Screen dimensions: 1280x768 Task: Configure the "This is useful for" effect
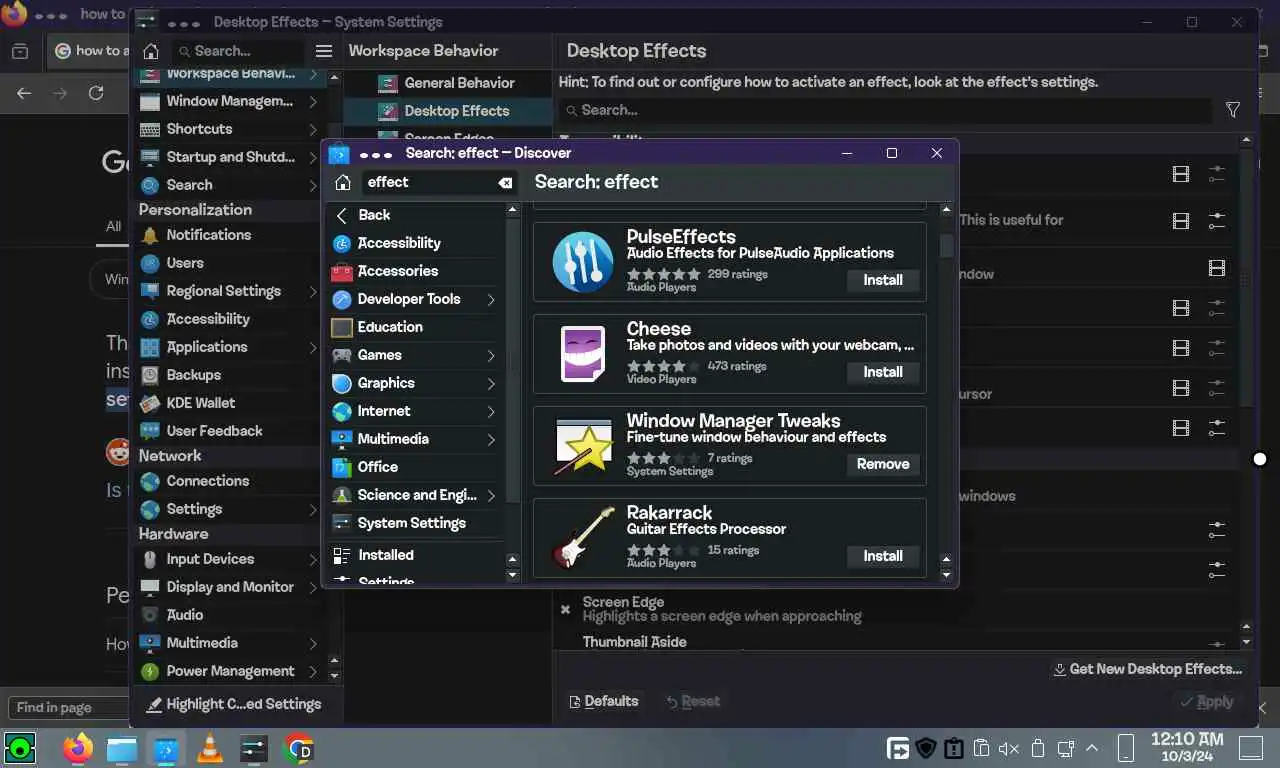1217,220
